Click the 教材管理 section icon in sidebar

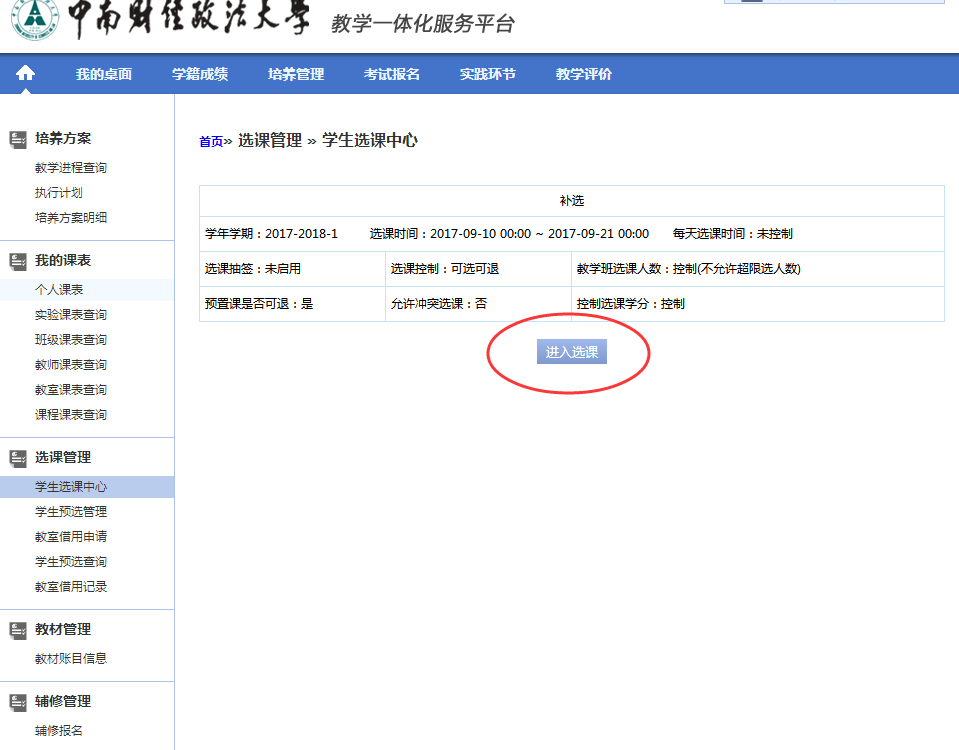point(18,630)
